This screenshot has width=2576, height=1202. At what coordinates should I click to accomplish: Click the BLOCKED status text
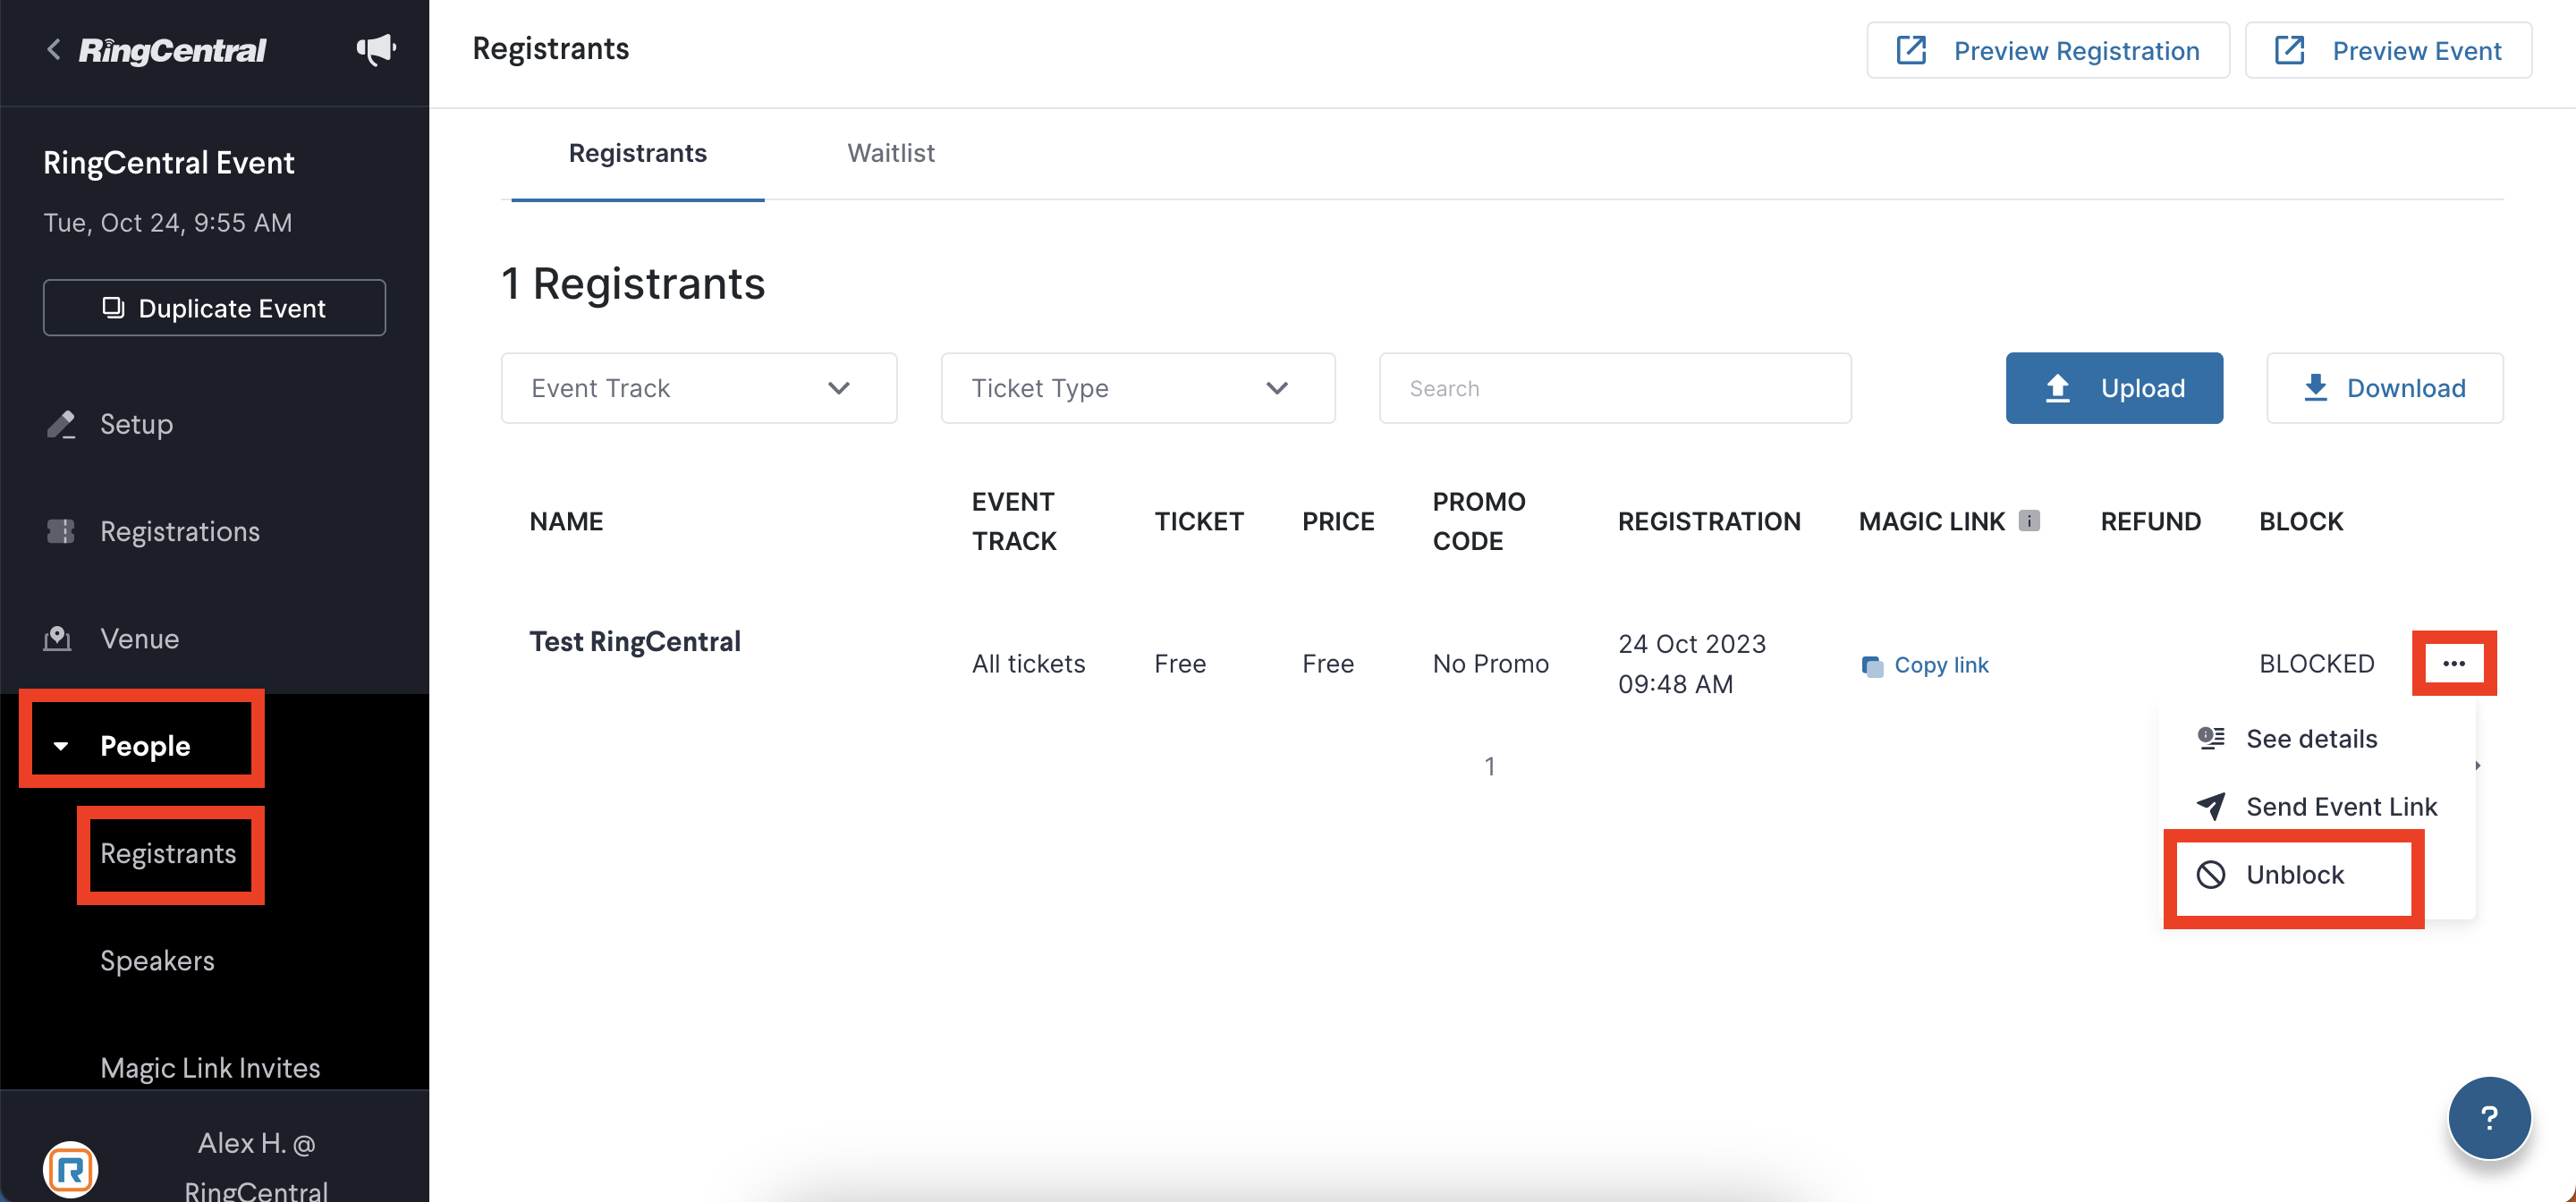[x=2316, y=664]
